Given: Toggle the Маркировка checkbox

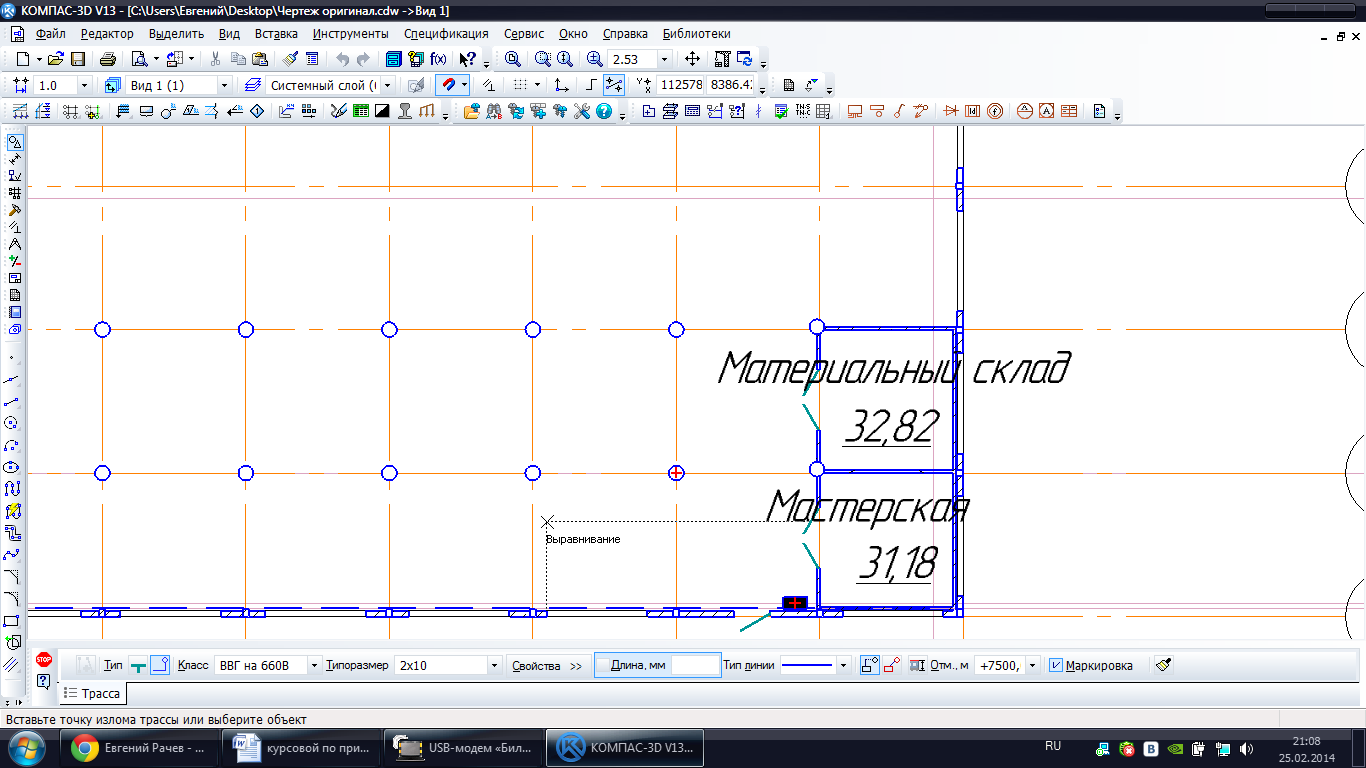Looking at the screenshot, I should pyautogui.click(x=1056, y=665).
